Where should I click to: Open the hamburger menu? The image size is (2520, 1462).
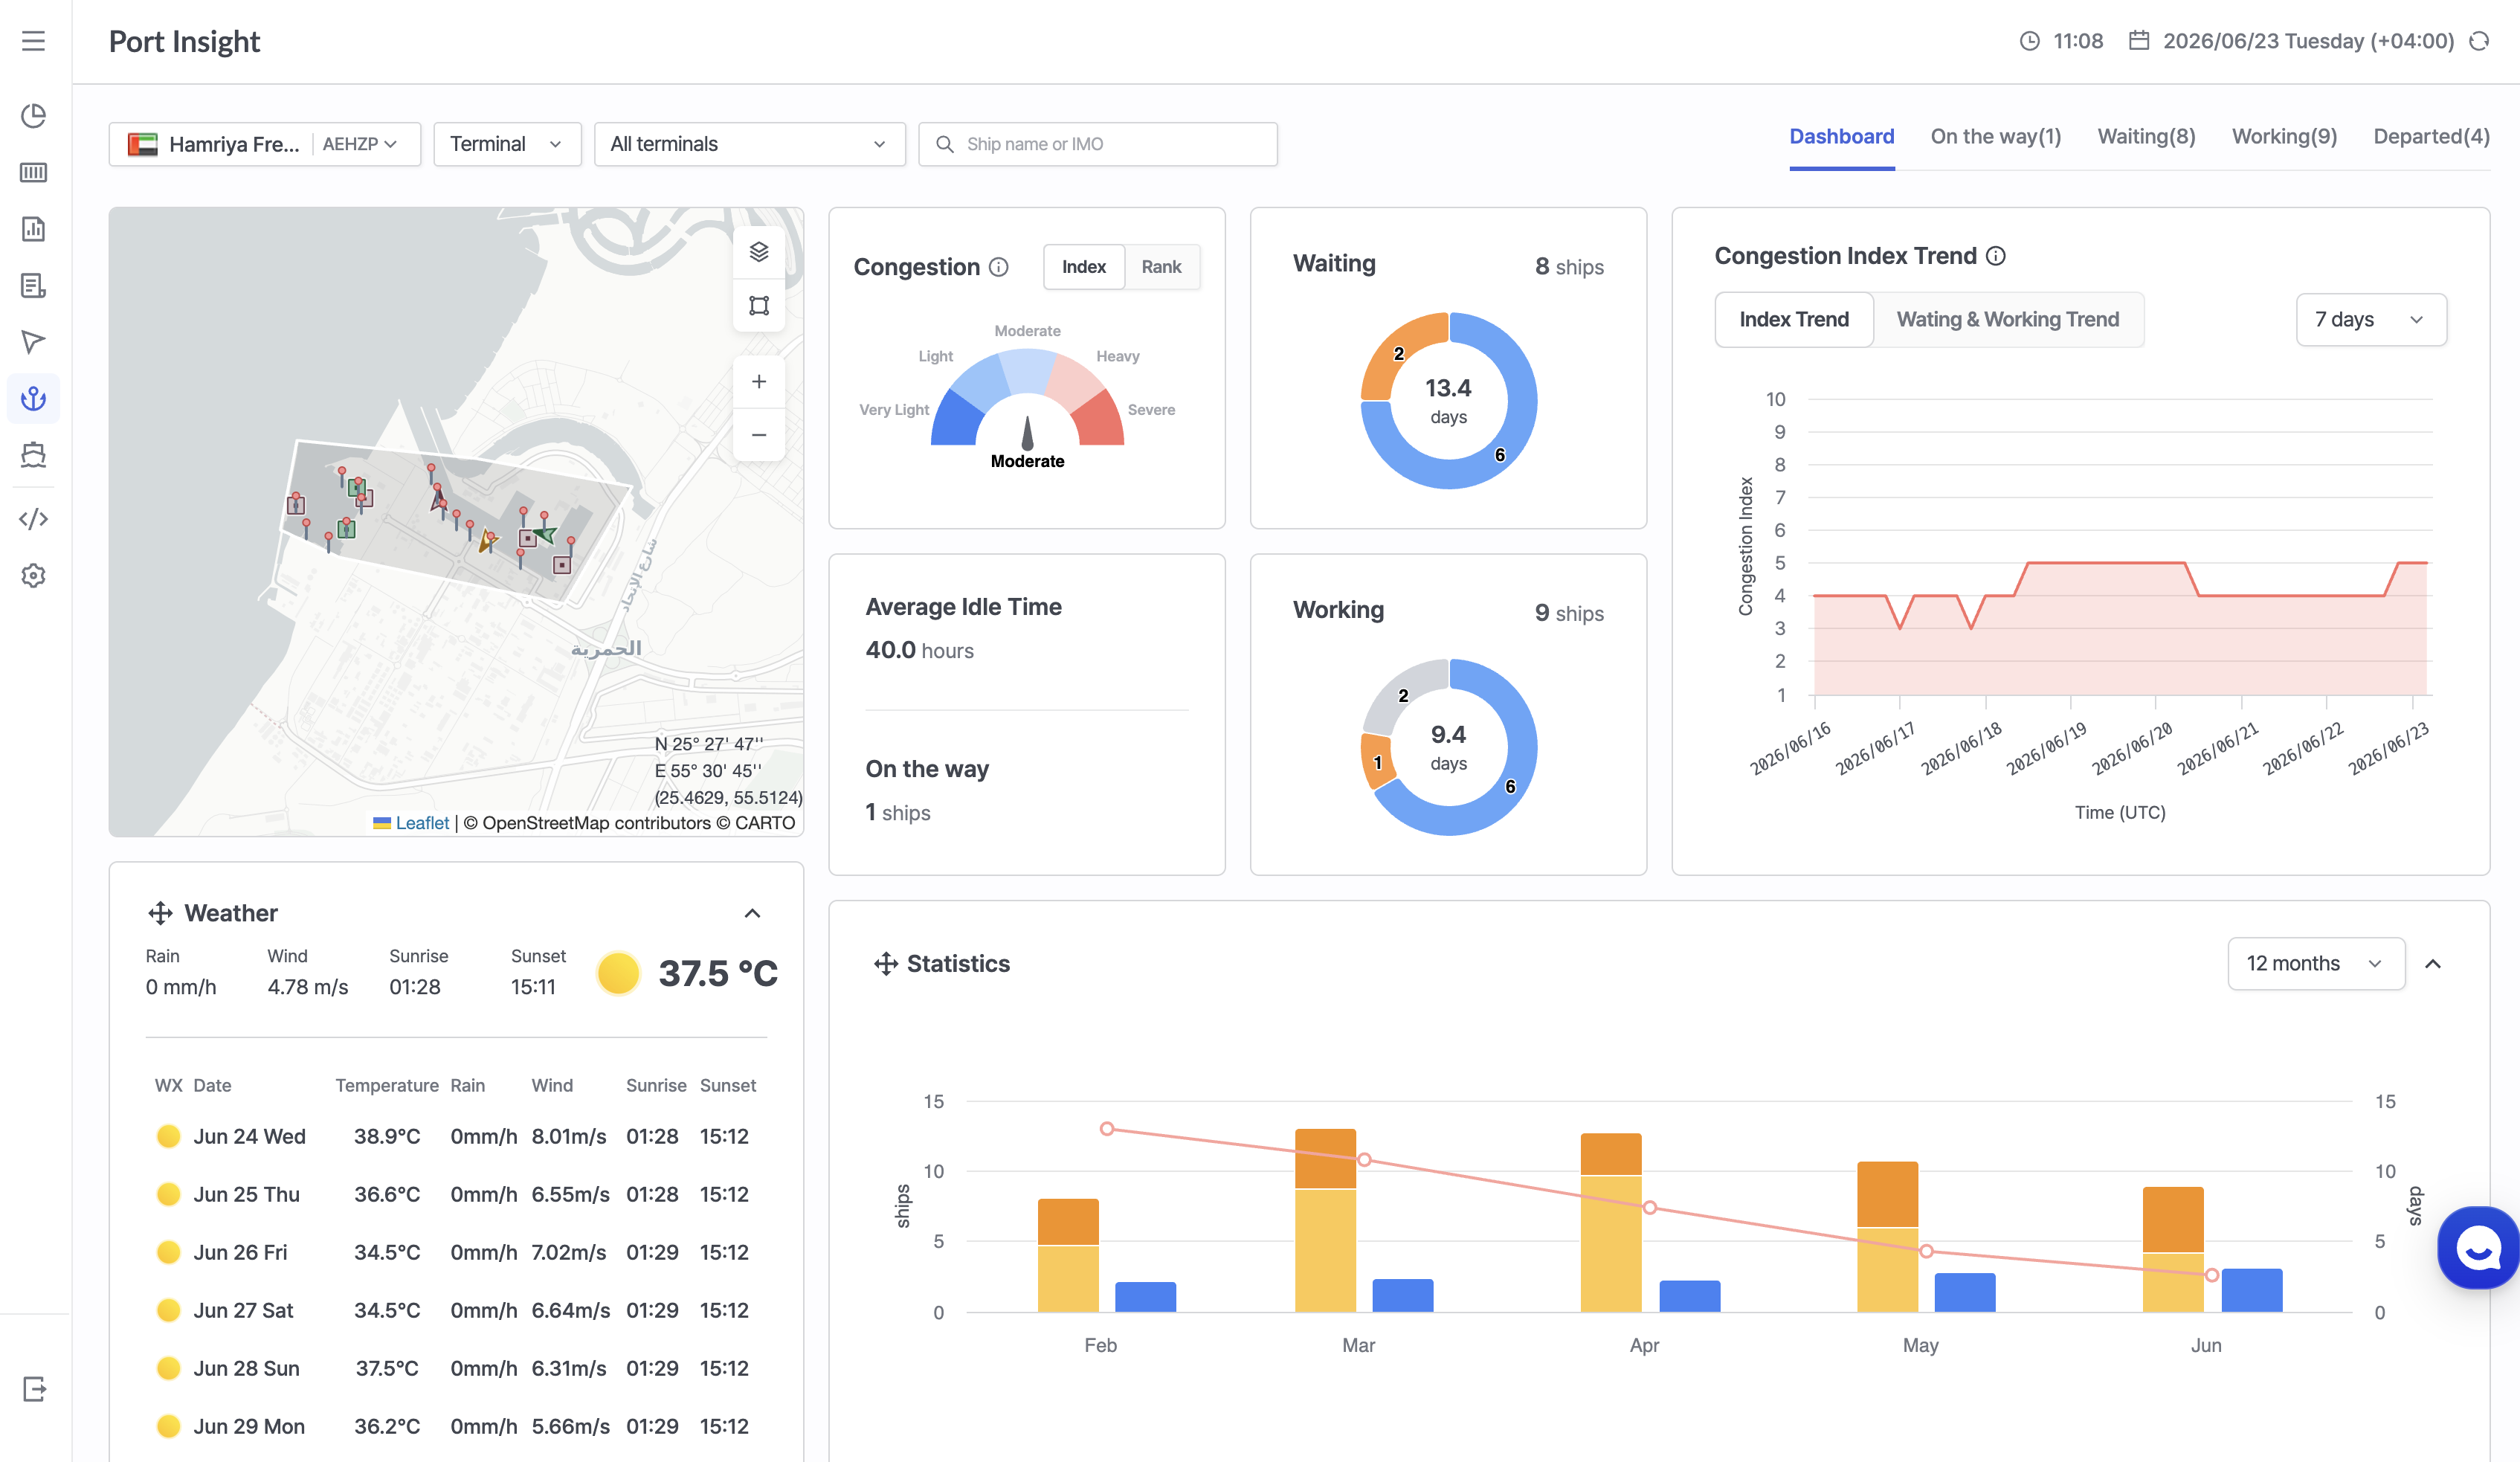[x=33, y=41]
